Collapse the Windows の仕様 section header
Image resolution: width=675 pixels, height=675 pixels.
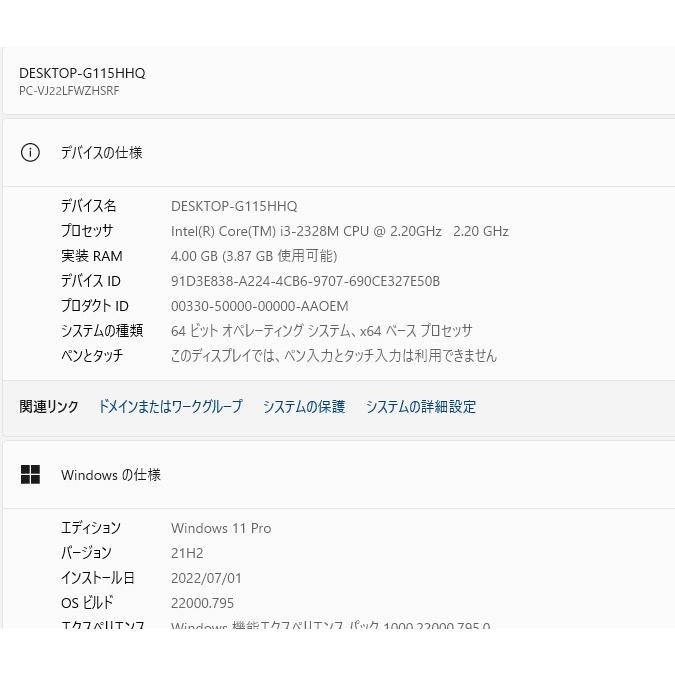(111, 475)
